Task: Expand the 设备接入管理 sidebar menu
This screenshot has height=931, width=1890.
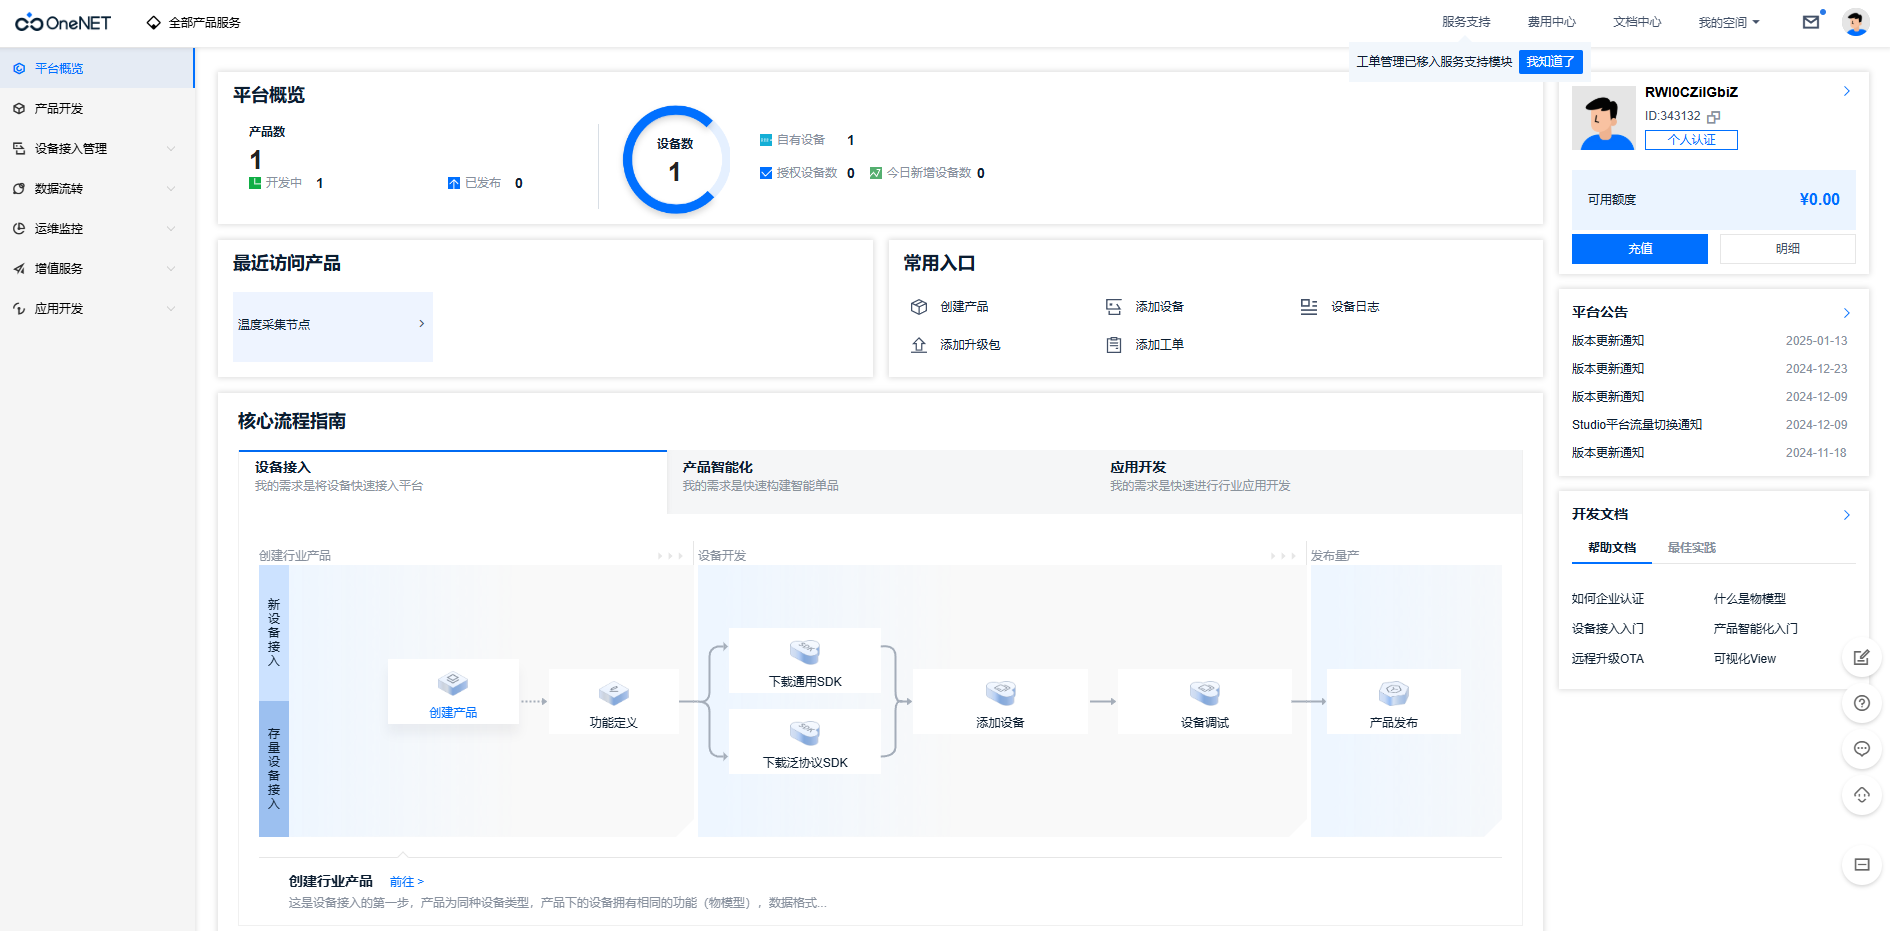Action: coord(97,149)
